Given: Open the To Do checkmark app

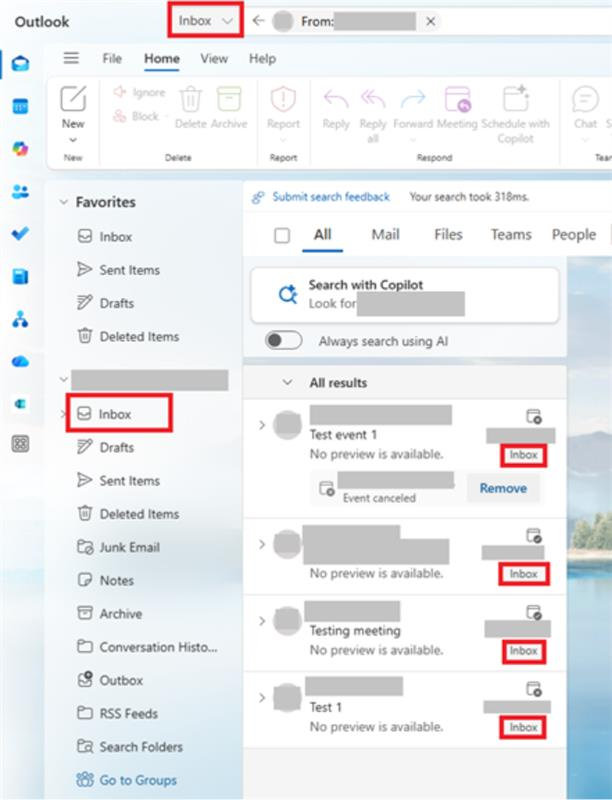Looking at the screenshot, I should (x=20, y=234).
